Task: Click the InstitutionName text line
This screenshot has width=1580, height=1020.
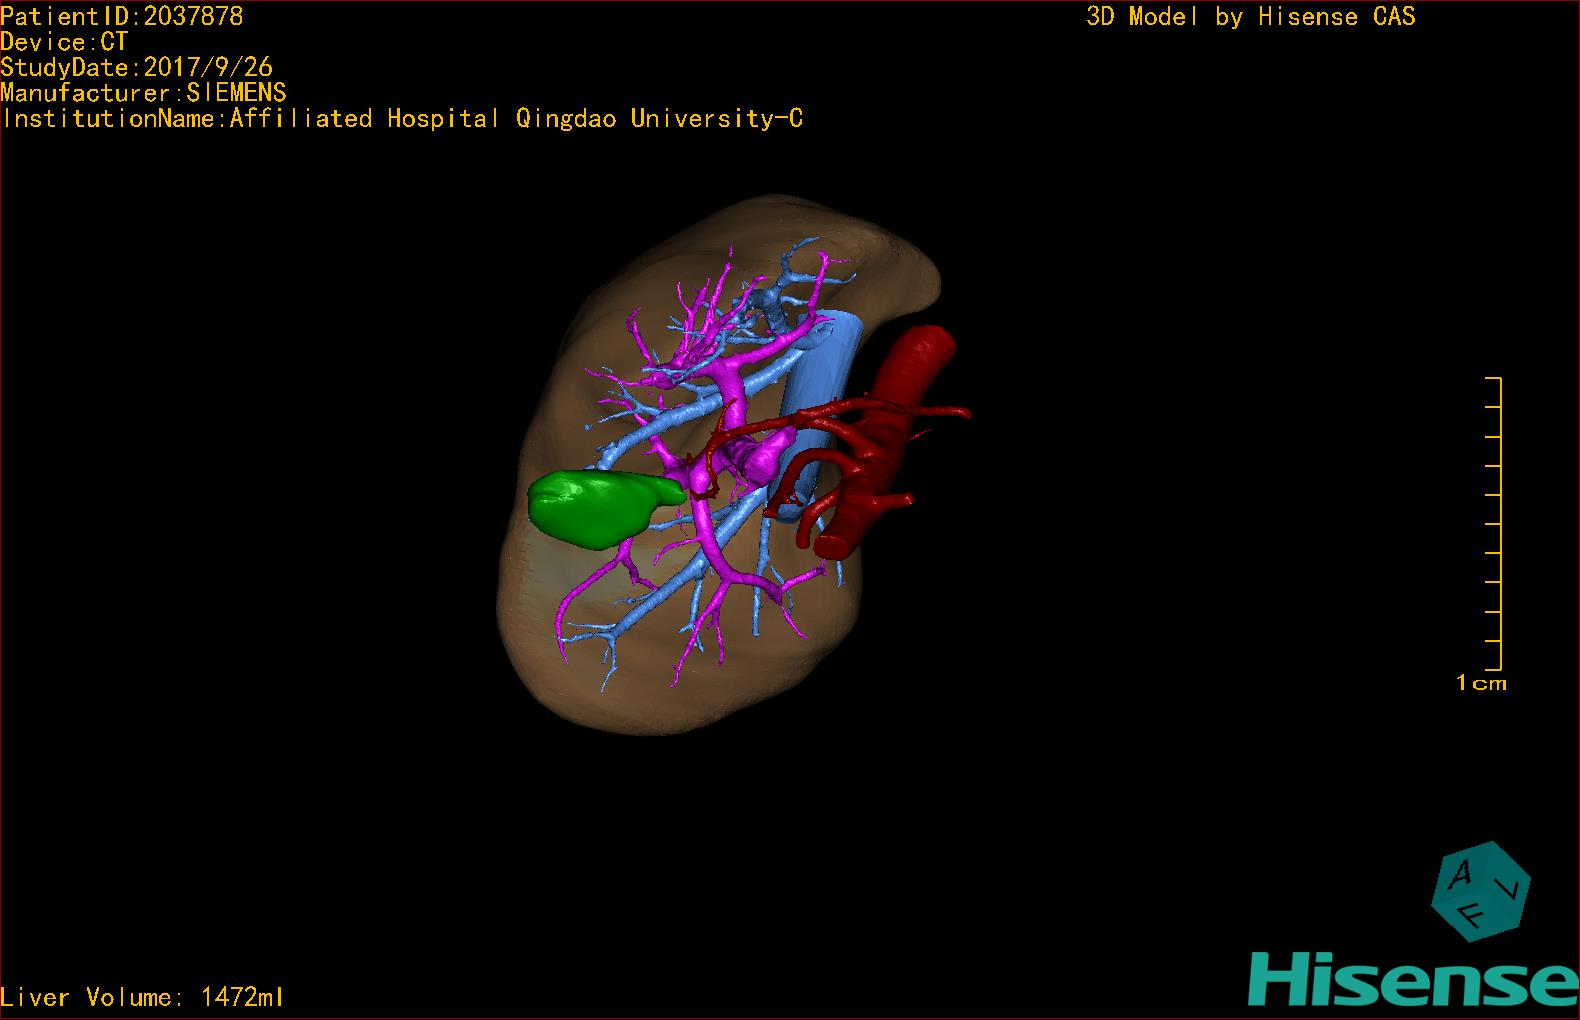Action: [402, 119]
